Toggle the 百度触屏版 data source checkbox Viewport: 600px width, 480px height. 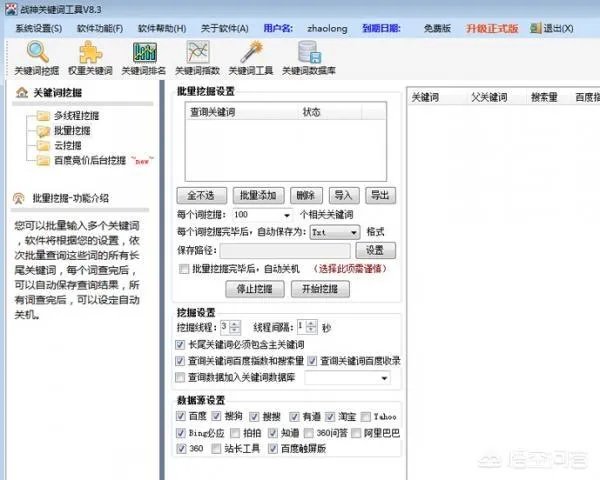coord(272,449)
